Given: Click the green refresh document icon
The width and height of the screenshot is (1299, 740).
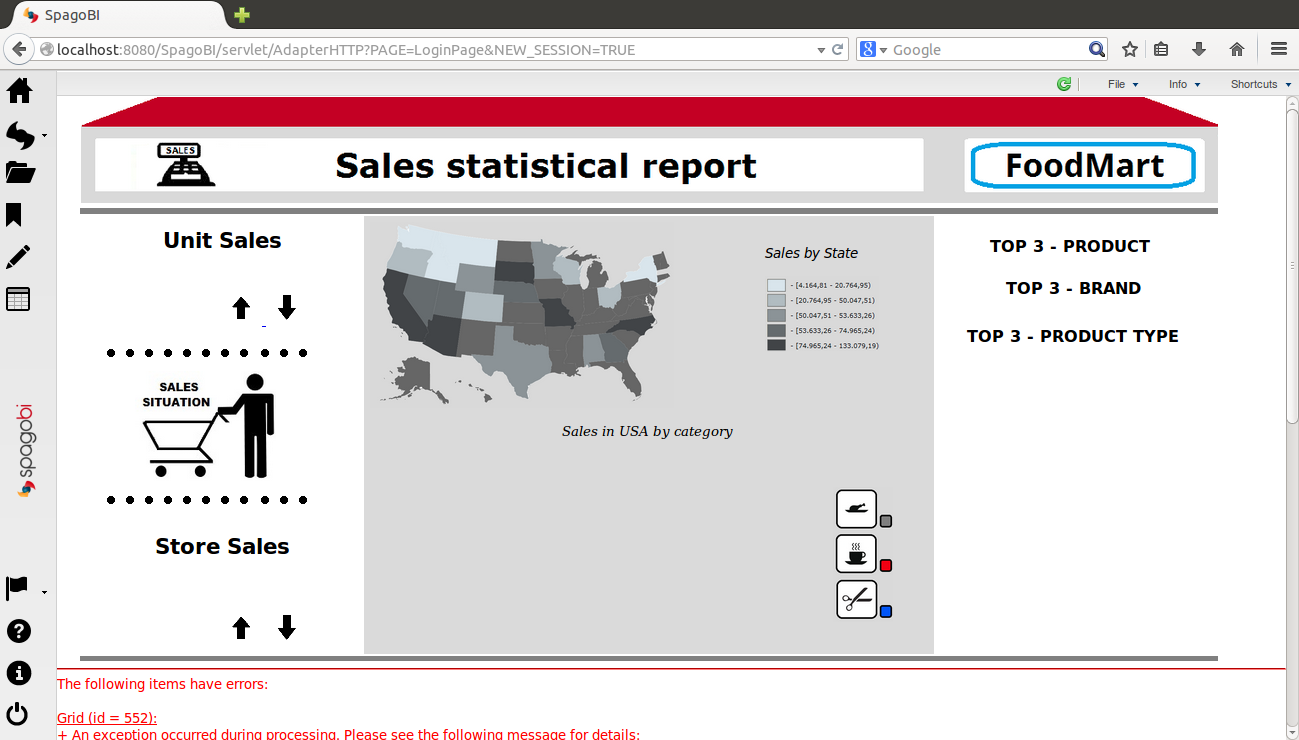Looking at the screenshot, I should (x=1064, y=84).
